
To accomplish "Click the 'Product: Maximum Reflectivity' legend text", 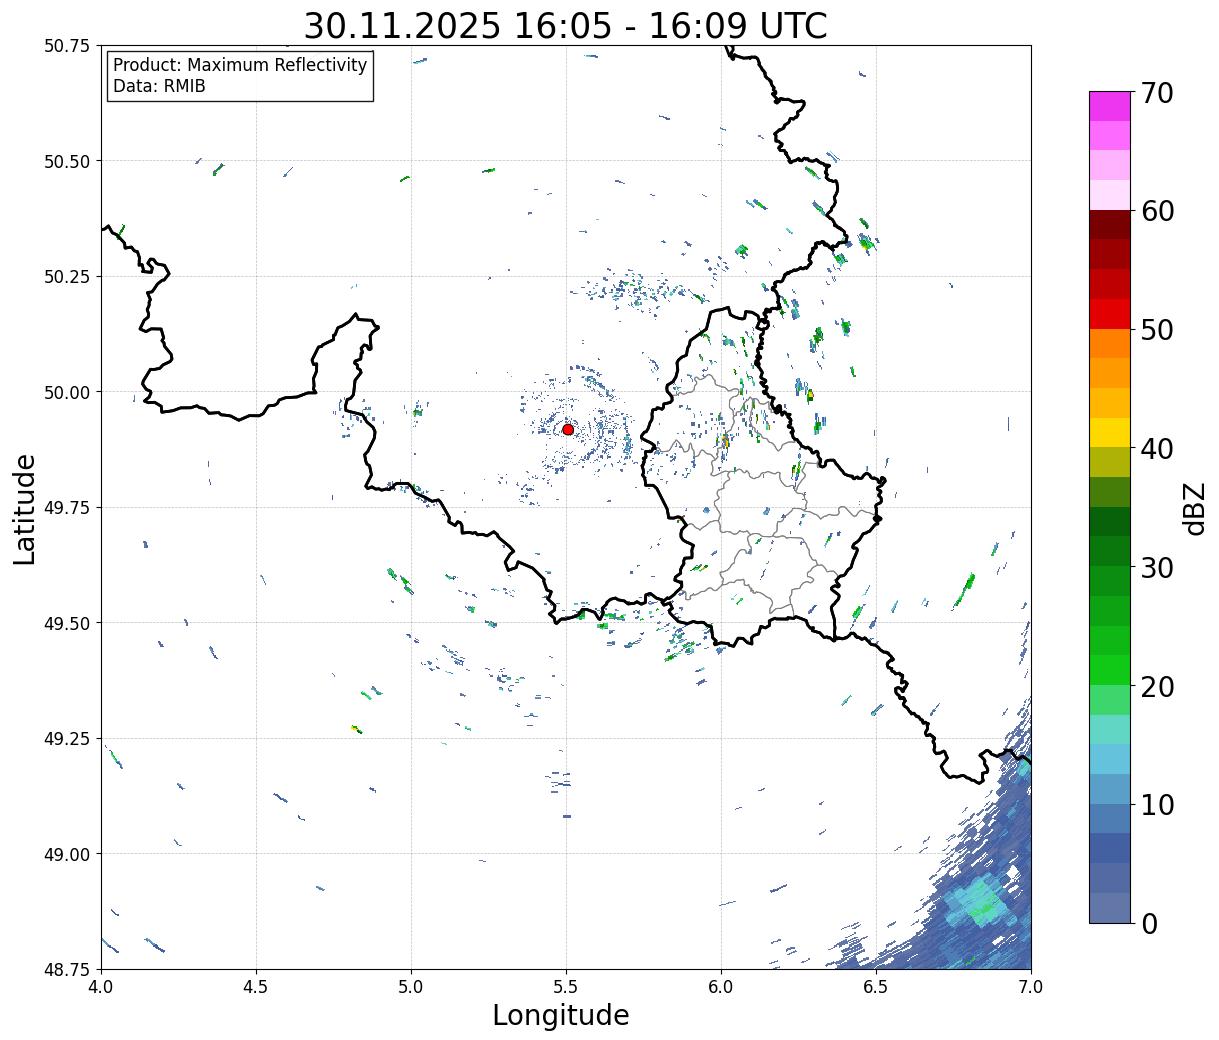I will [240, 66].
